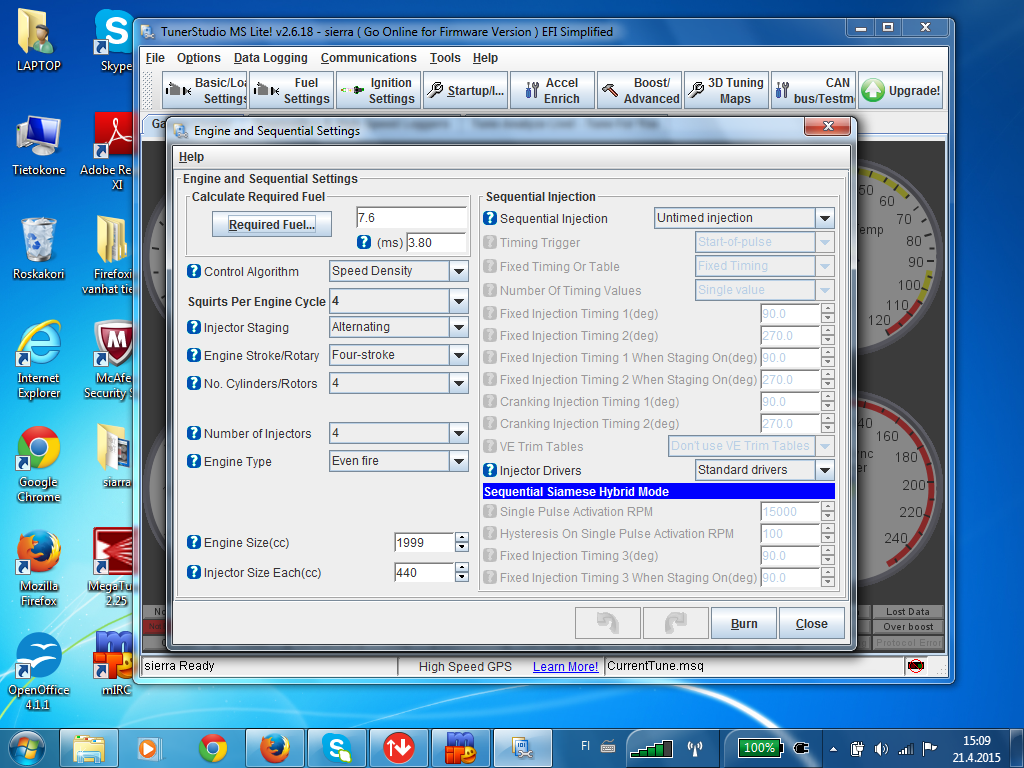This screenshot has height=768, width=1024.
Task: Open Skype from the taskbar
Action: 337,748
